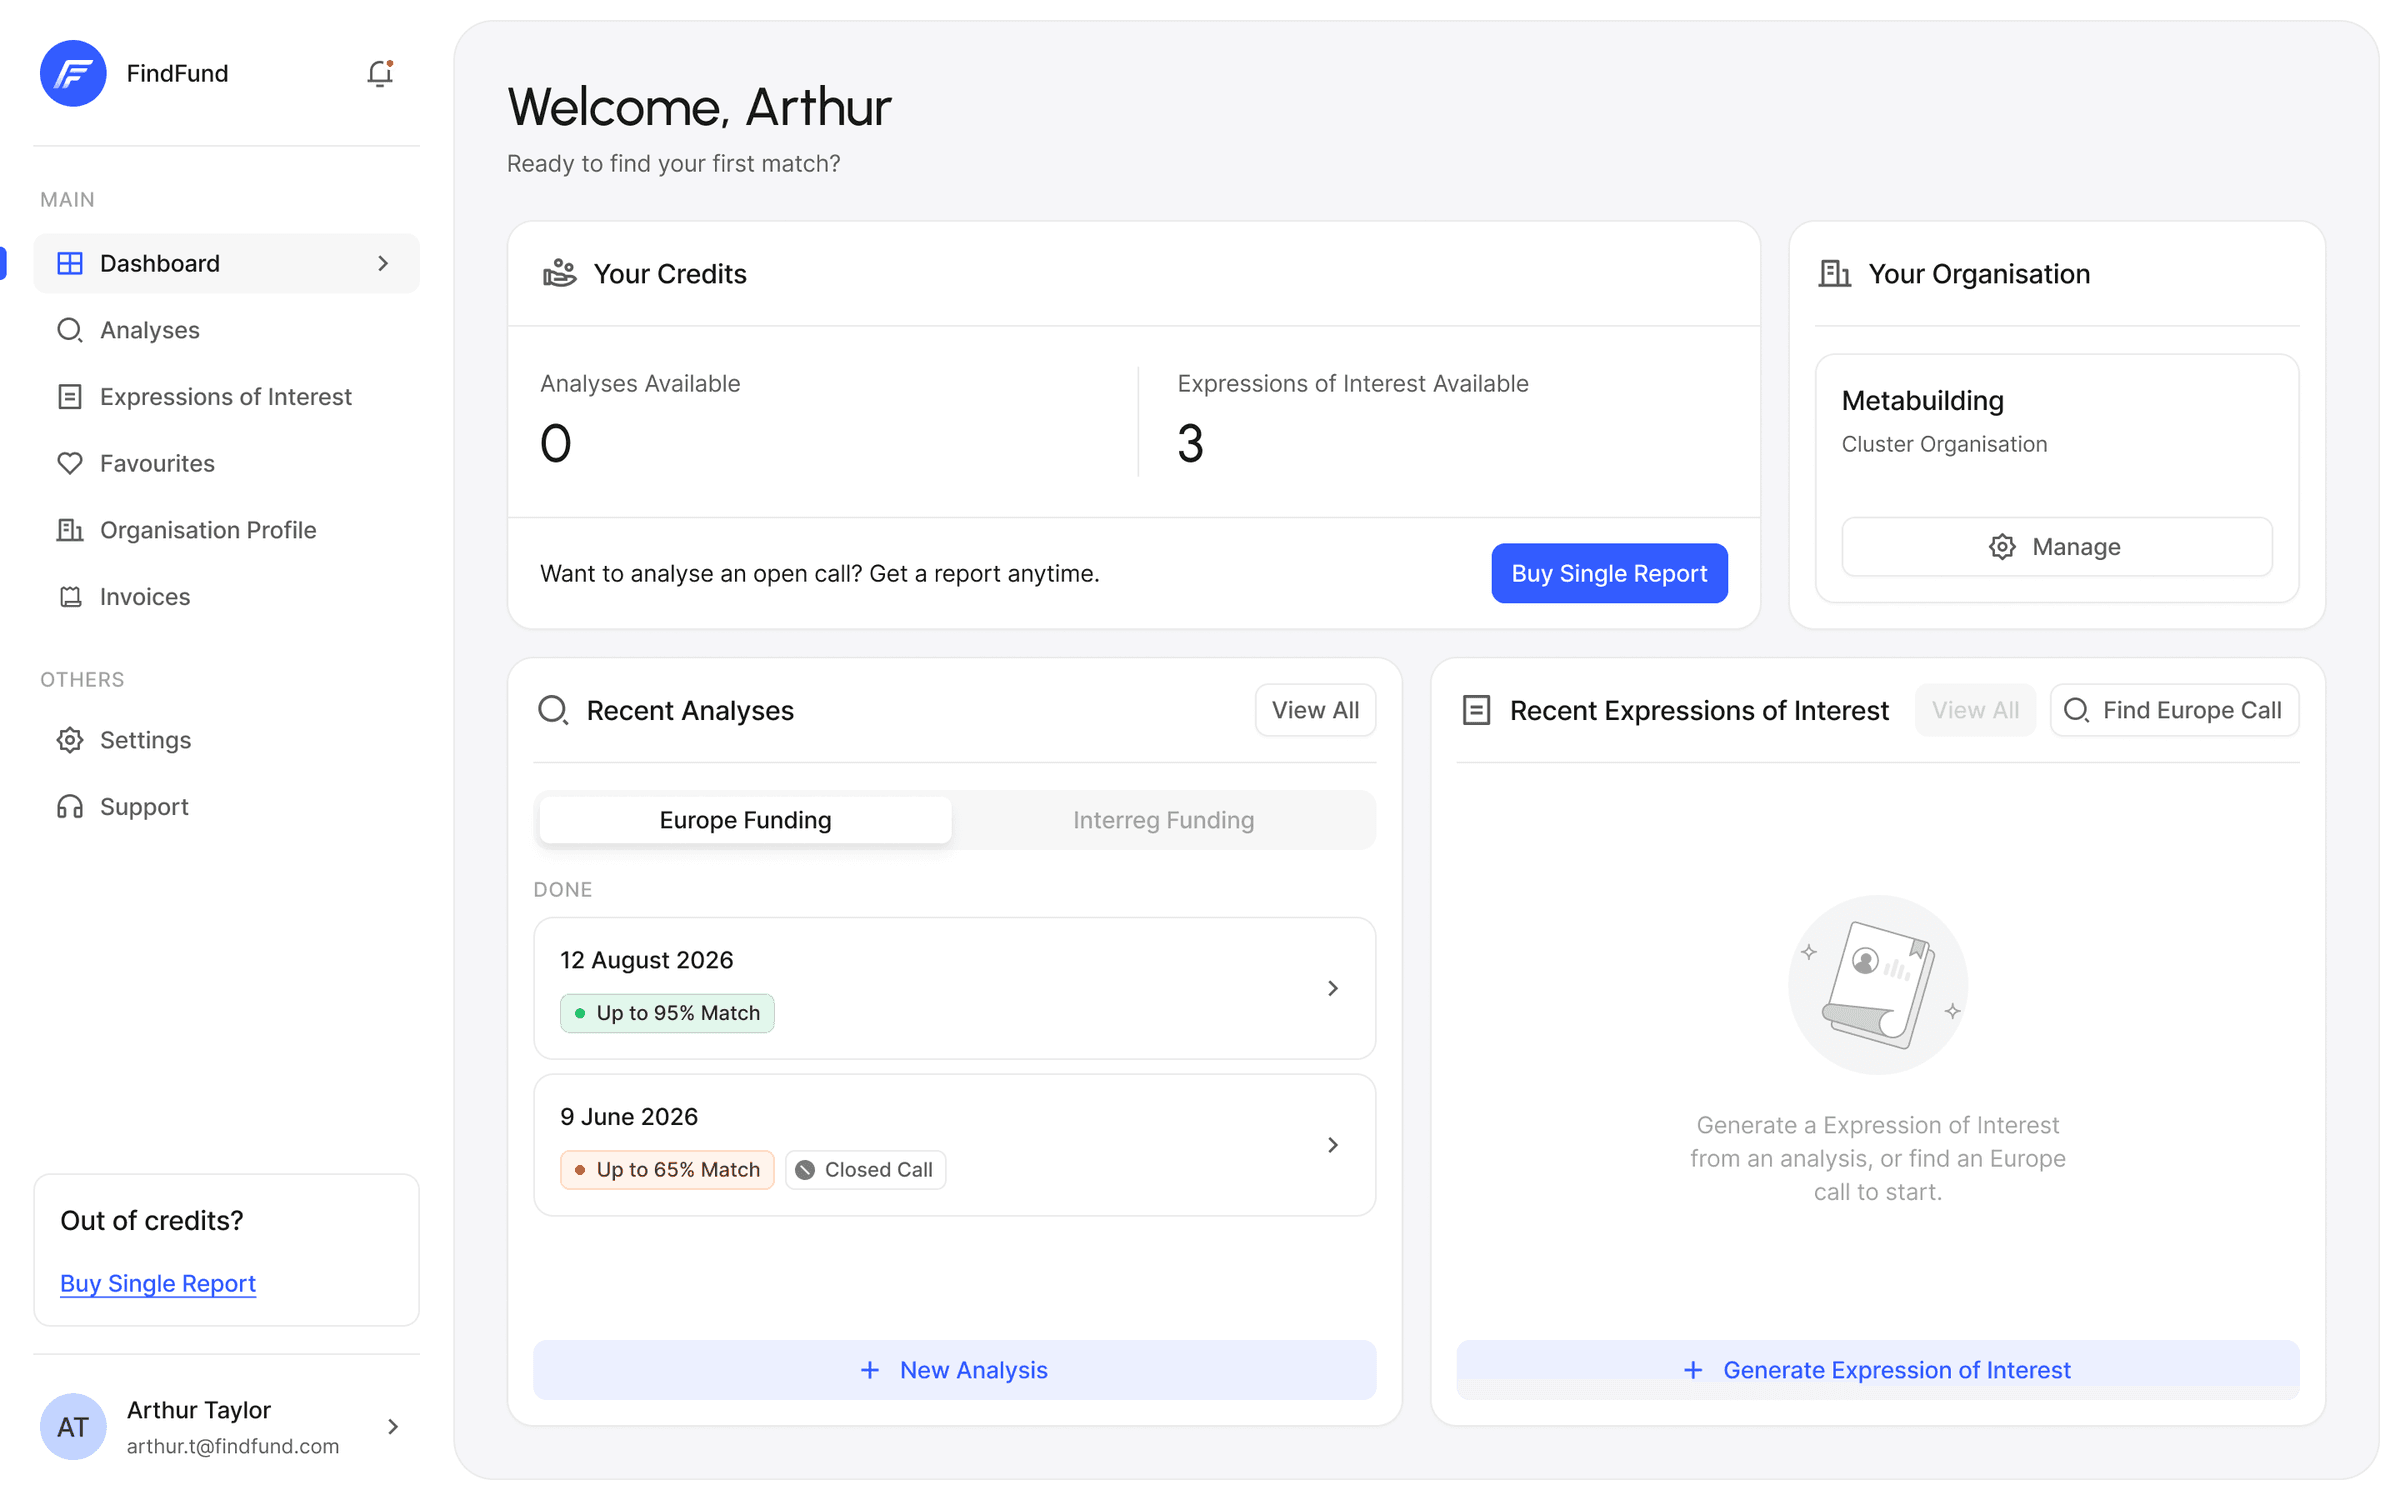Open the 12 August 2026 analysis chevron
This screenshot has width=2400, height=1500.
[1333, 988]
